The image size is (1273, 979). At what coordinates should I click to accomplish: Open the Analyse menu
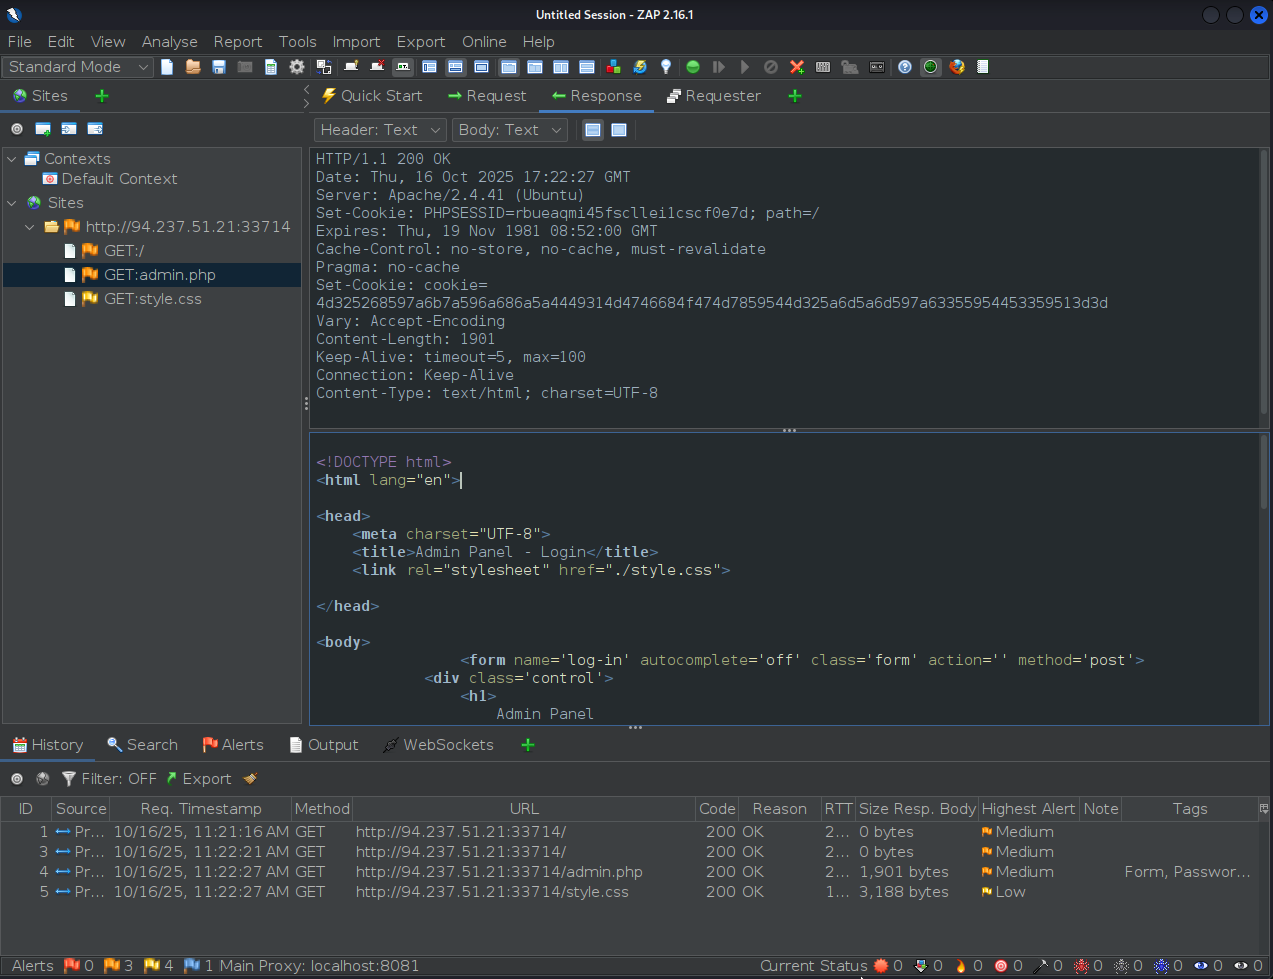pyautogui.click(x=169, y=42)
